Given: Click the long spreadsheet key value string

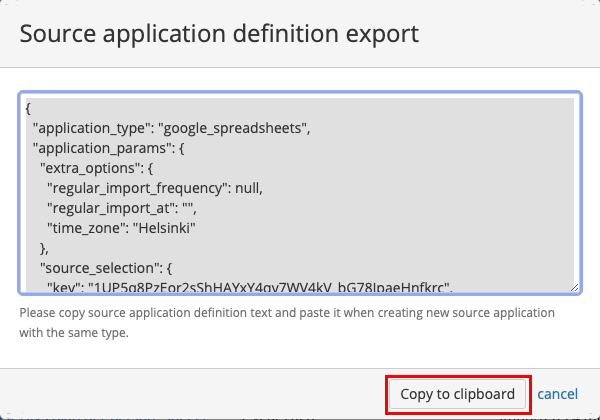Looking at the screenshot, I should (270, 288).
